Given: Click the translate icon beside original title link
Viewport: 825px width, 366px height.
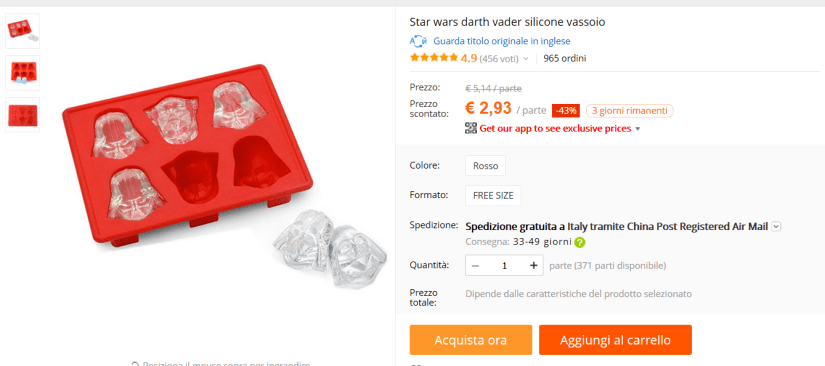Looking at the screenshot, I should coord(418,41).
